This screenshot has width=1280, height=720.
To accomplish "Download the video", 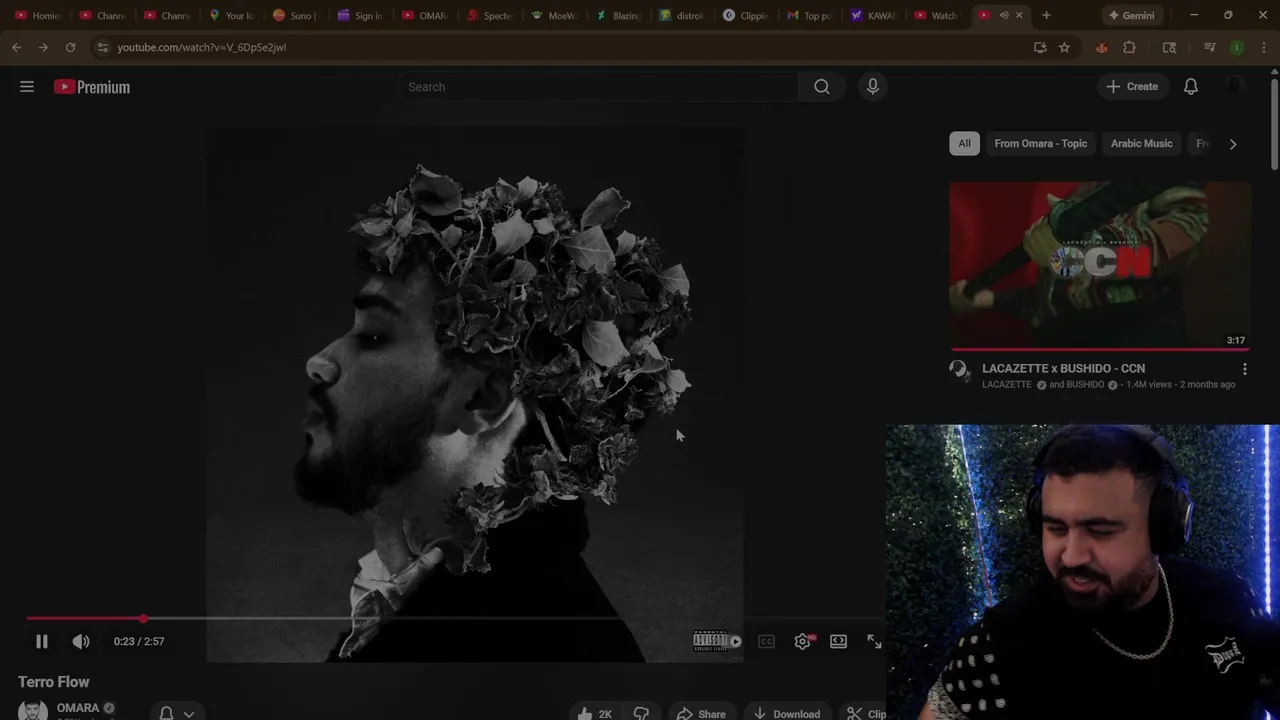I will click(x=787, y=713).
